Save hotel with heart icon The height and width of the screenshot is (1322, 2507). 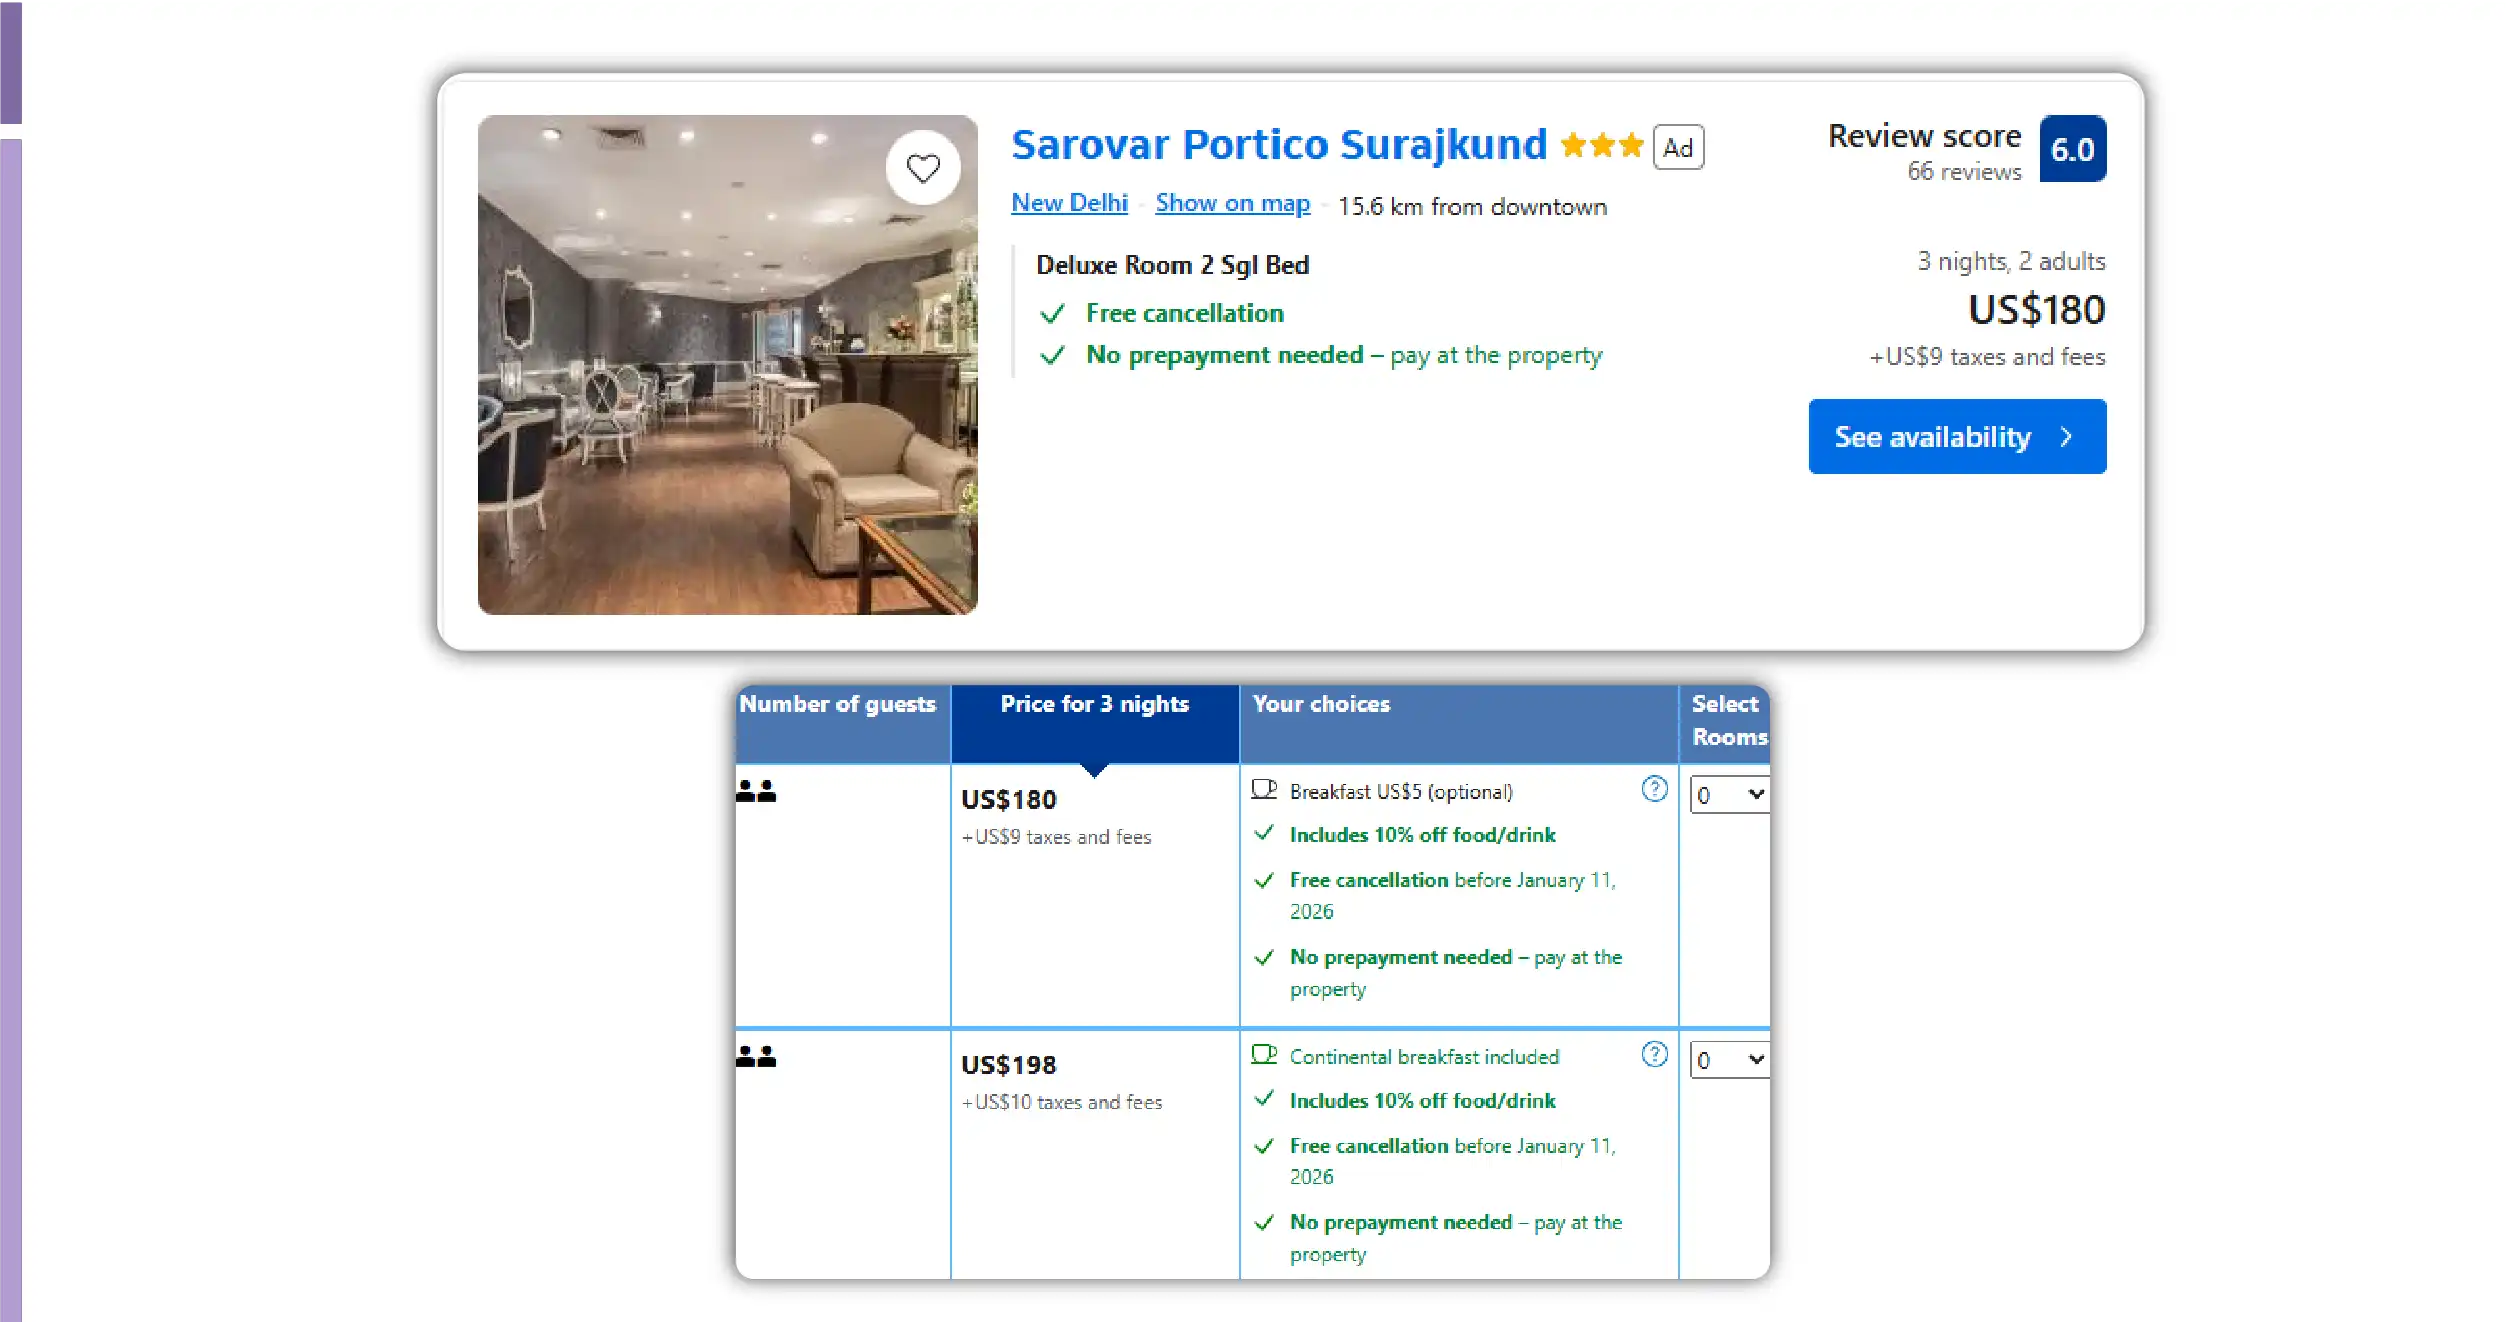click(x=922, y=168)
